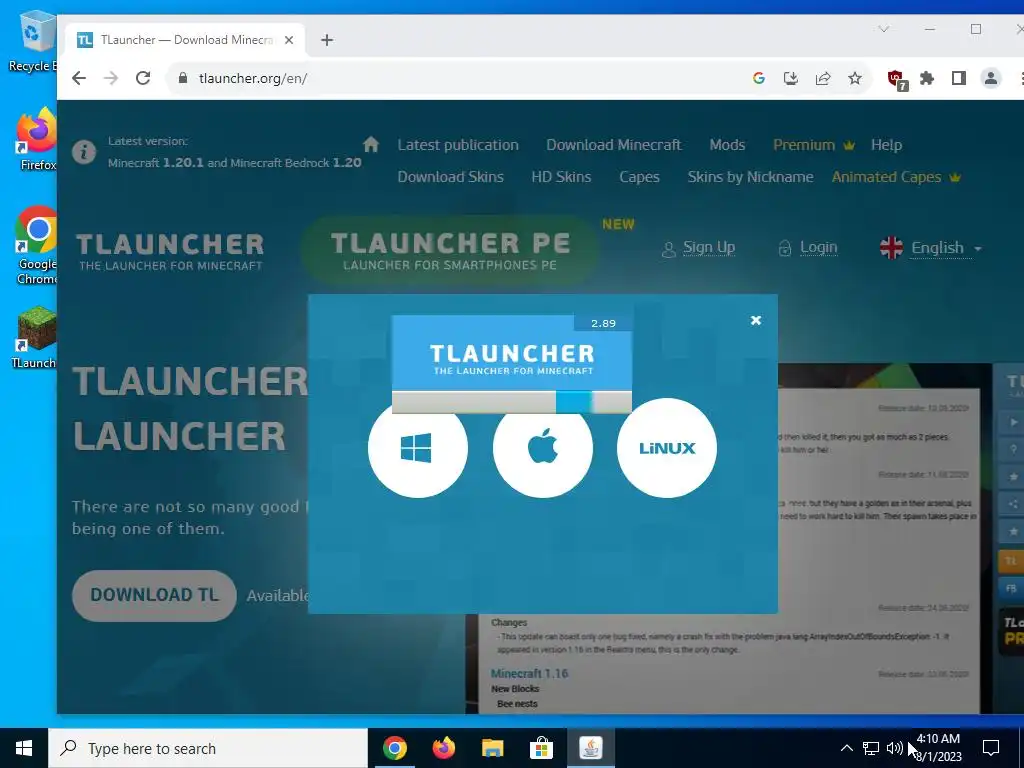The height and width of the screenshot is (768, 1024).
Task: Open Download Minecraft menu item
Action: (x=613, y=145)
